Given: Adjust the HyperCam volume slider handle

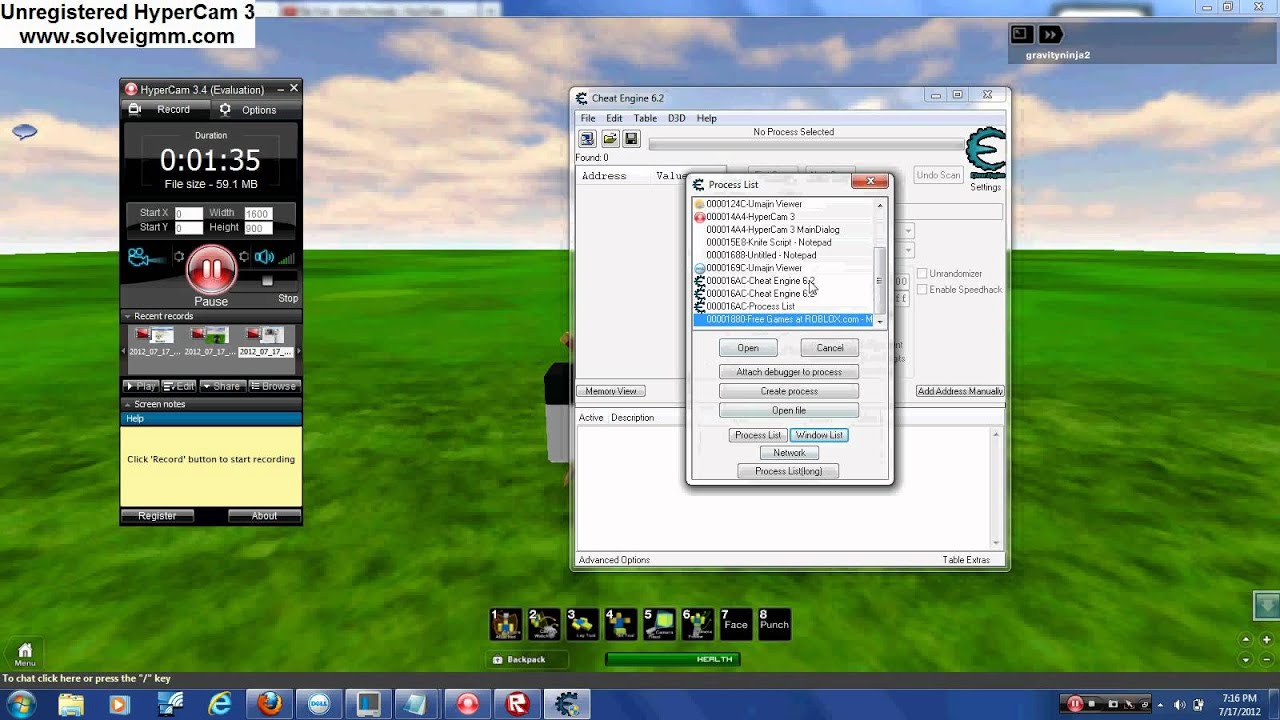Looking at the screenshot, I should pos(267,281).
